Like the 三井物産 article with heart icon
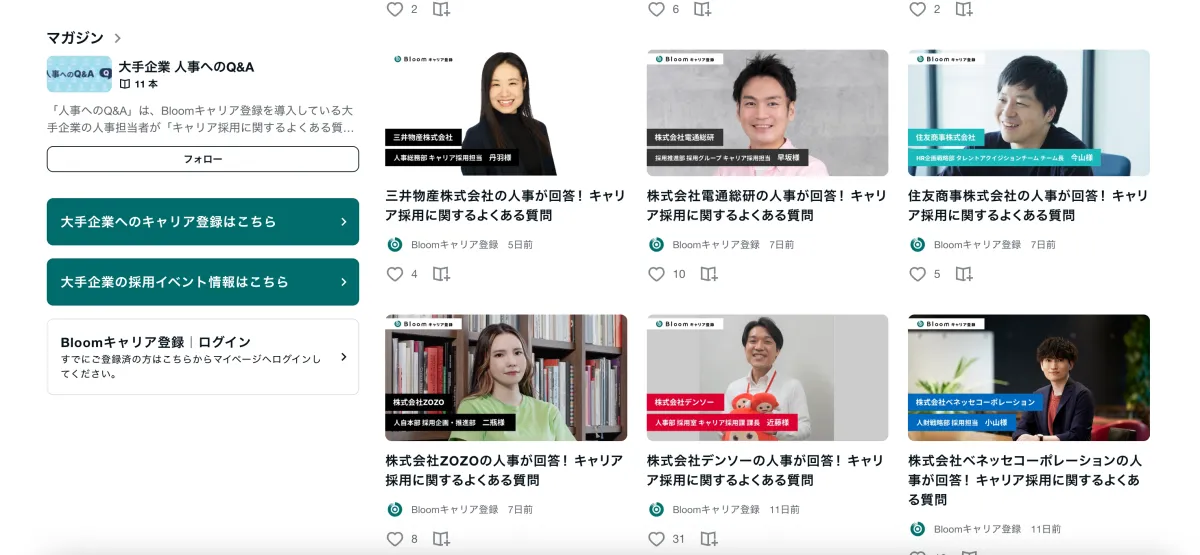This screenshot has width=1200, height=555. coord(395,274)
